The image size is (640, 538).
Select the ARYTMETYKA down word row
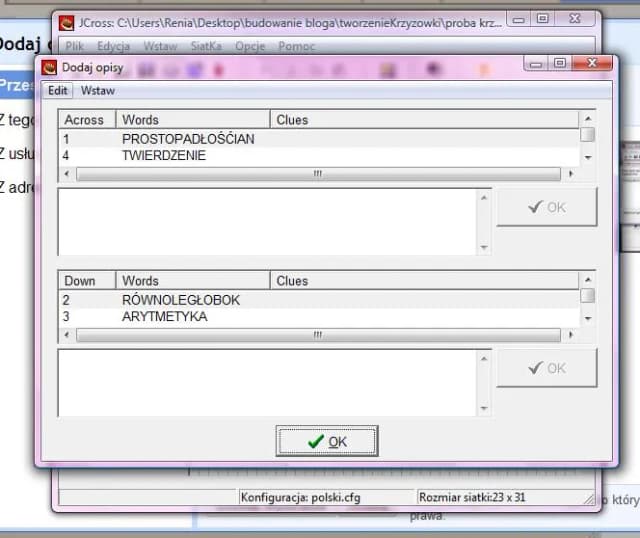164,317
